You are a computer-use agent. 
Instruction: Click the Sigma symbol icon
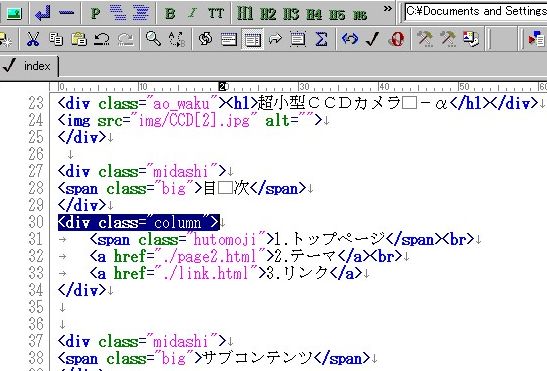click(x=321, y=39)
